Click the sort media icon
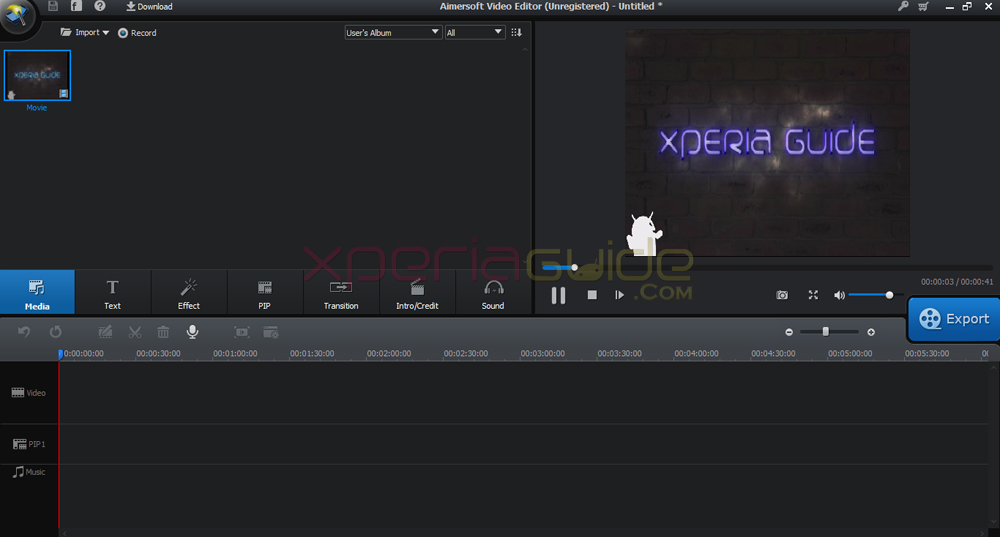This screenshot has width=1000, height=537. click(x=517, y=33)
